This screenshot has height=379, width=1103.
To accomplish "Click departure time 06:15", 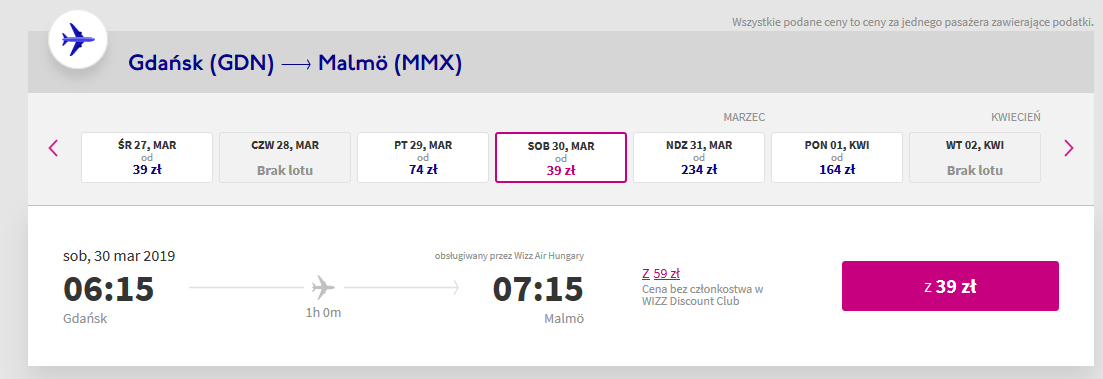I will [x=108, y=289].
